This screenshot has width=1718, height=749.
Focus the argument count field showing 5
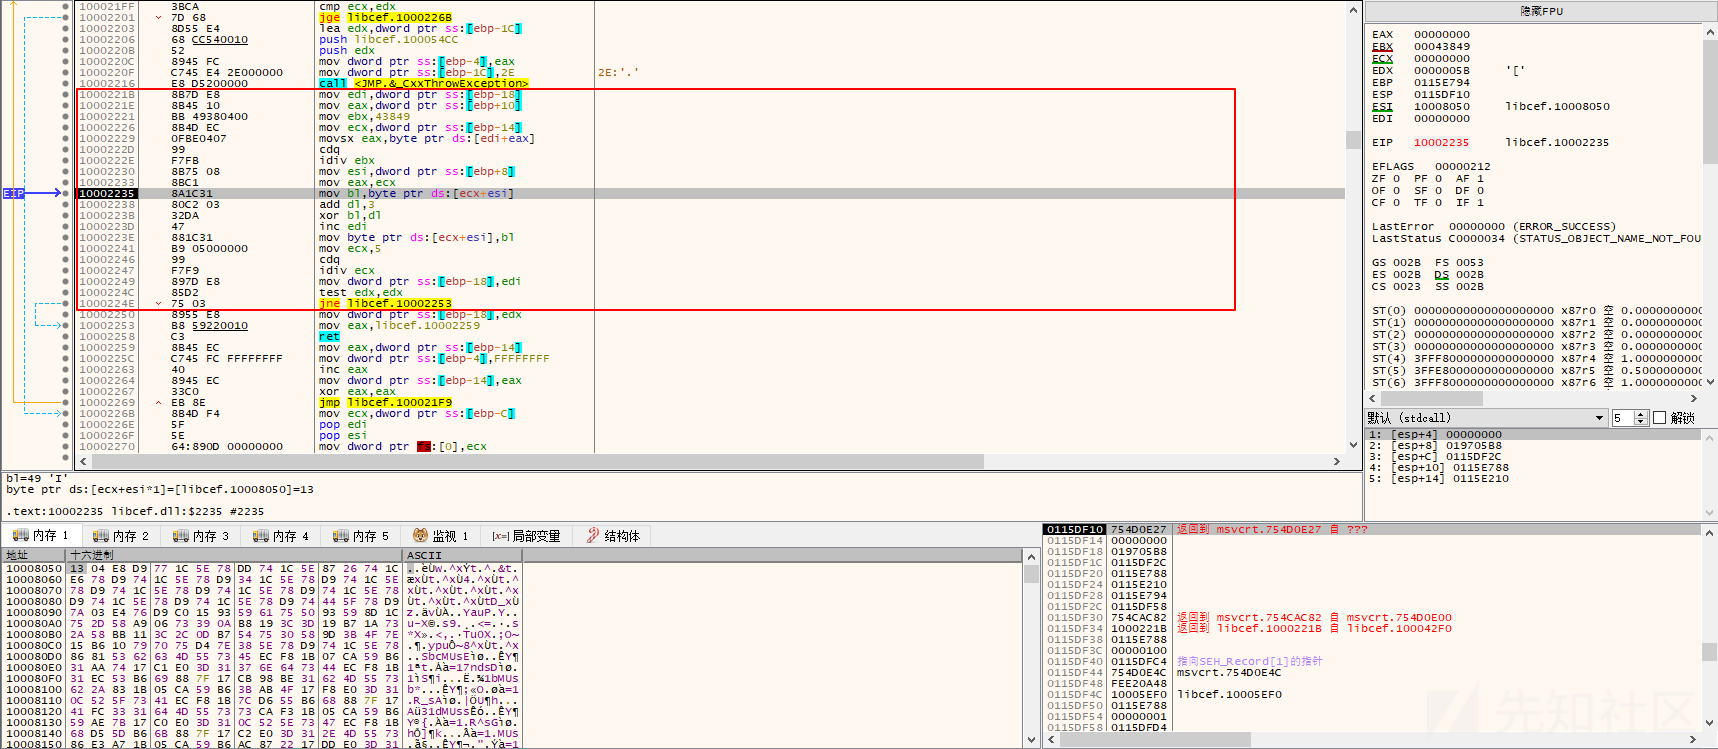tap(1622, 418)
